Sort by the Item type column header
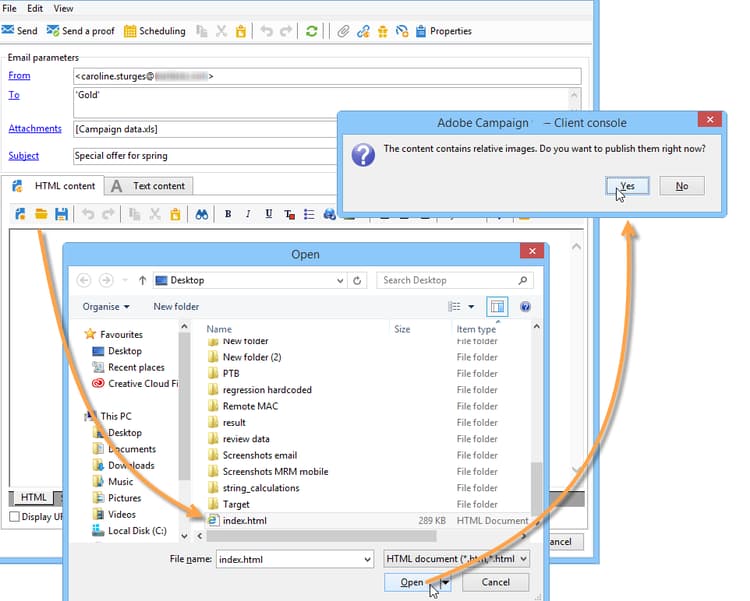 coord(476,329)
